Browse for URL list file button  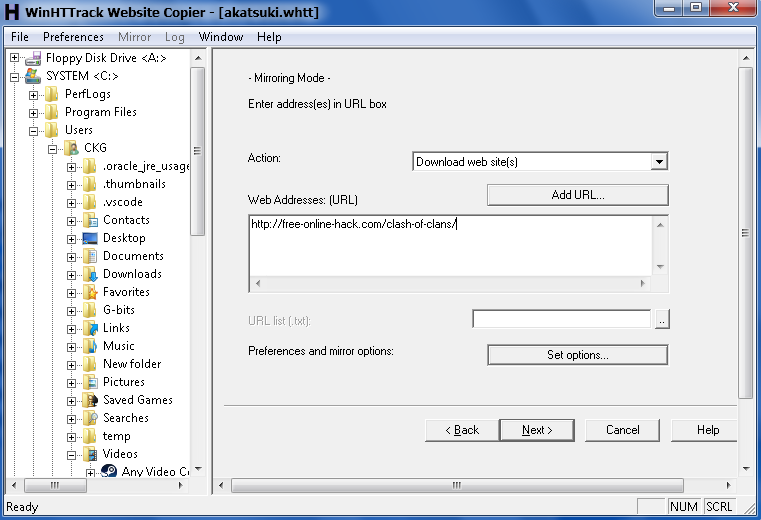pyautogui.click(x=662, y=319)
